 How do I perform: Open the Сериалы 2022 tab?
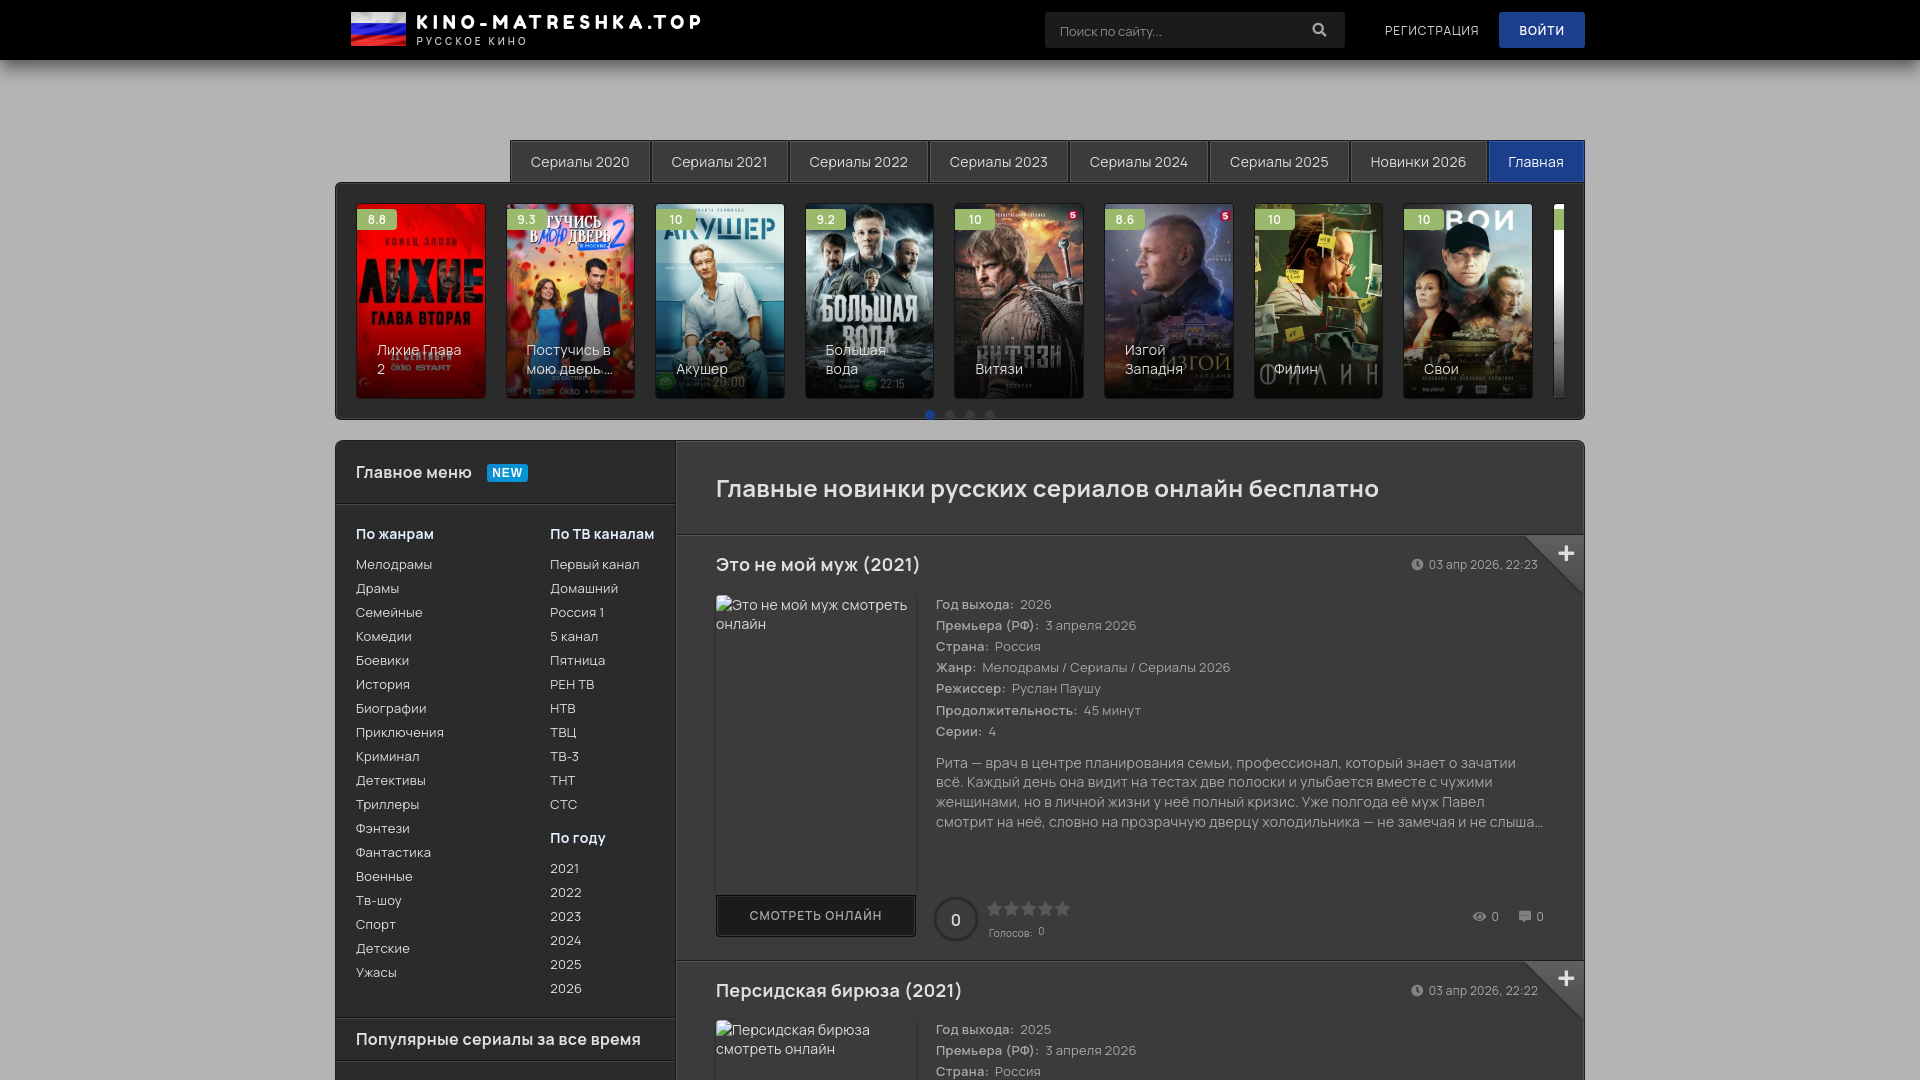(x=858, y=161)
